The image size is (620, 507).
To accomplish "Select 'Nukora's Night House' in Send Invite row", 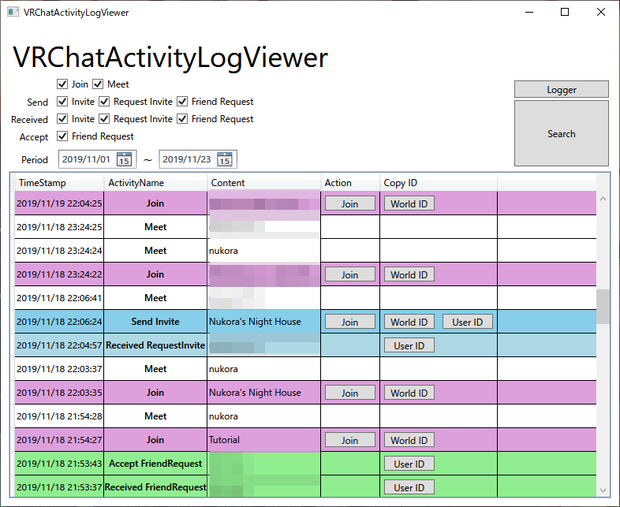I will [255, 322].
